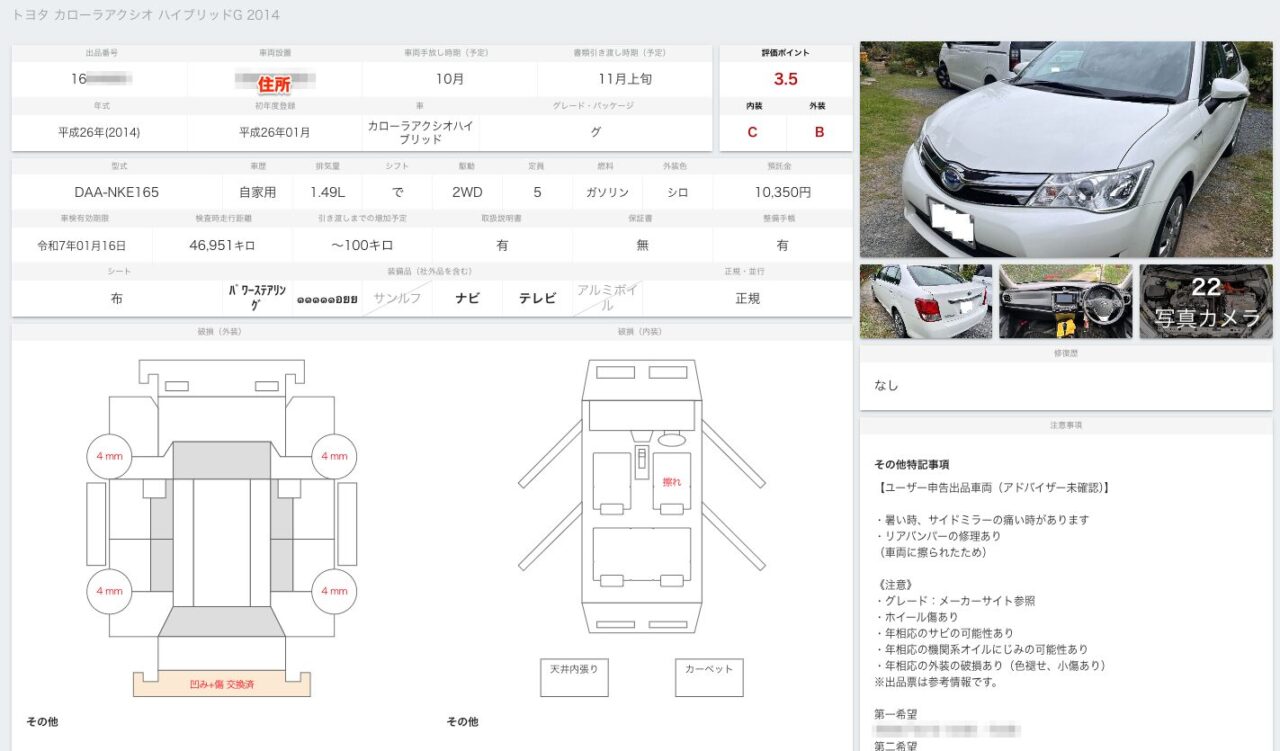Click the page title トヨタ カローラアクシオ ハイブリッドG 2014
1280x751 pixels.
tap(146, 15)
